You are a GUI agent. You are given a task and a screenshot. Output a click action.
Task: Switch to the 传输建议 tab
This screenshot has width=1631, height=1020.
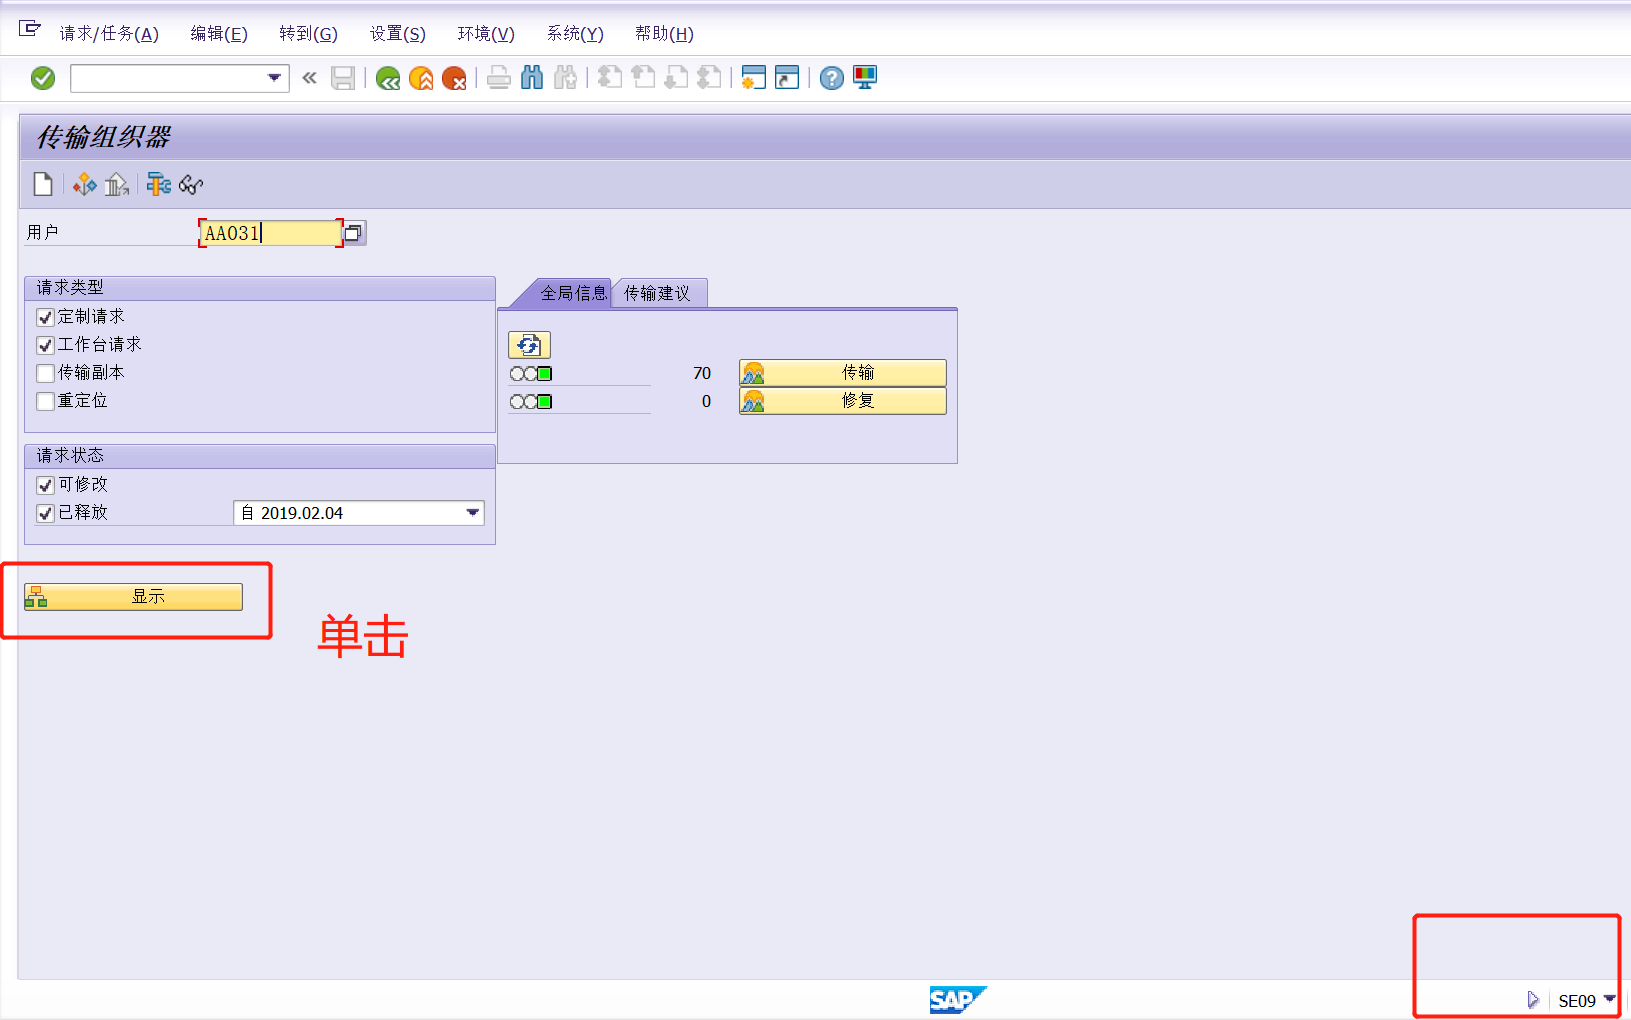tap(658, 292)
